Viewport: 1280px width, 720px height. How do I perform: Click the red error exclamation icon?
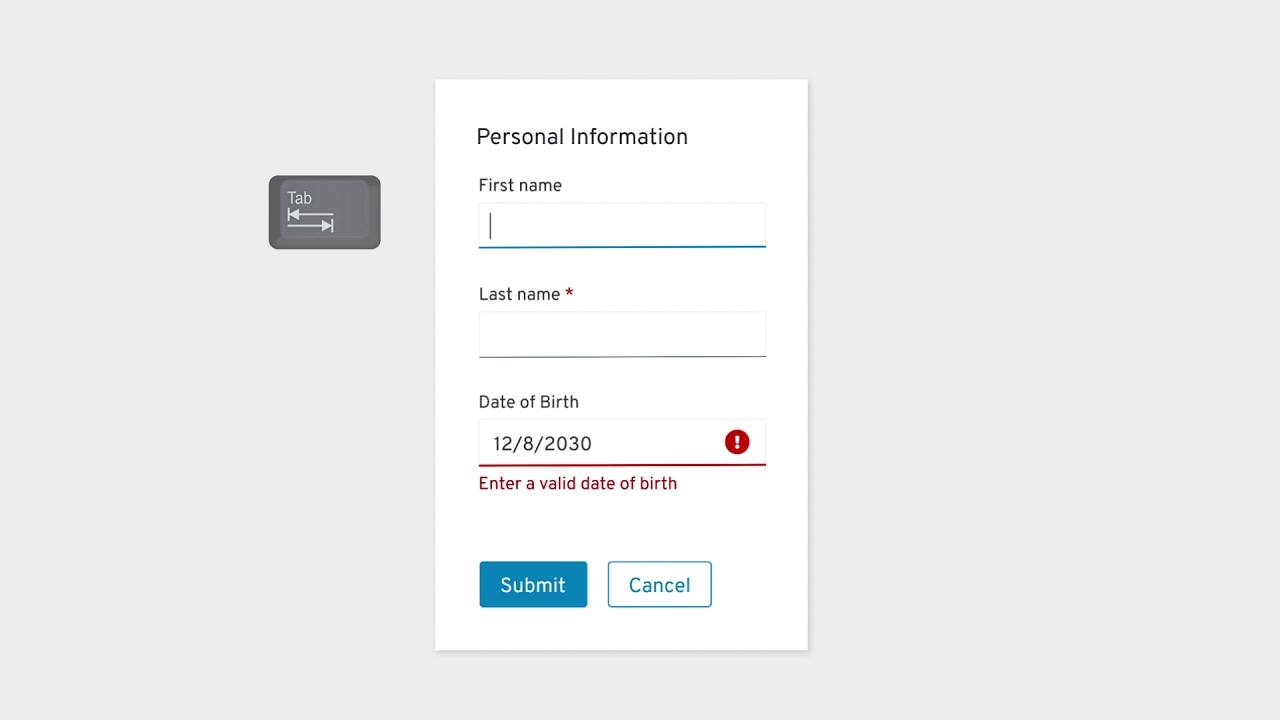coord(737,442)
